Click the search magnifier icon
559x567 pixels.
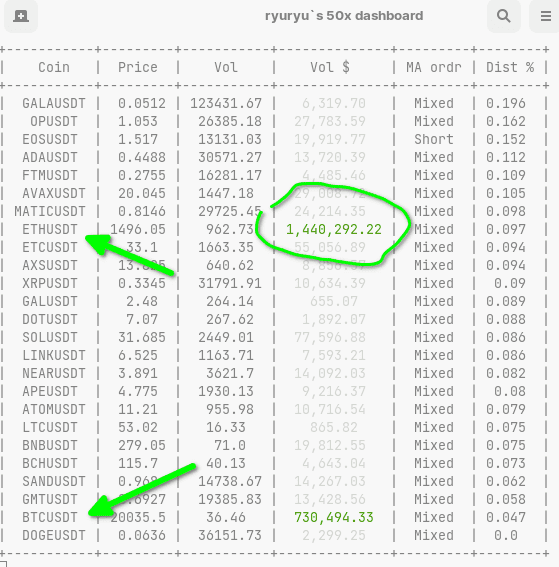[503, 16]
